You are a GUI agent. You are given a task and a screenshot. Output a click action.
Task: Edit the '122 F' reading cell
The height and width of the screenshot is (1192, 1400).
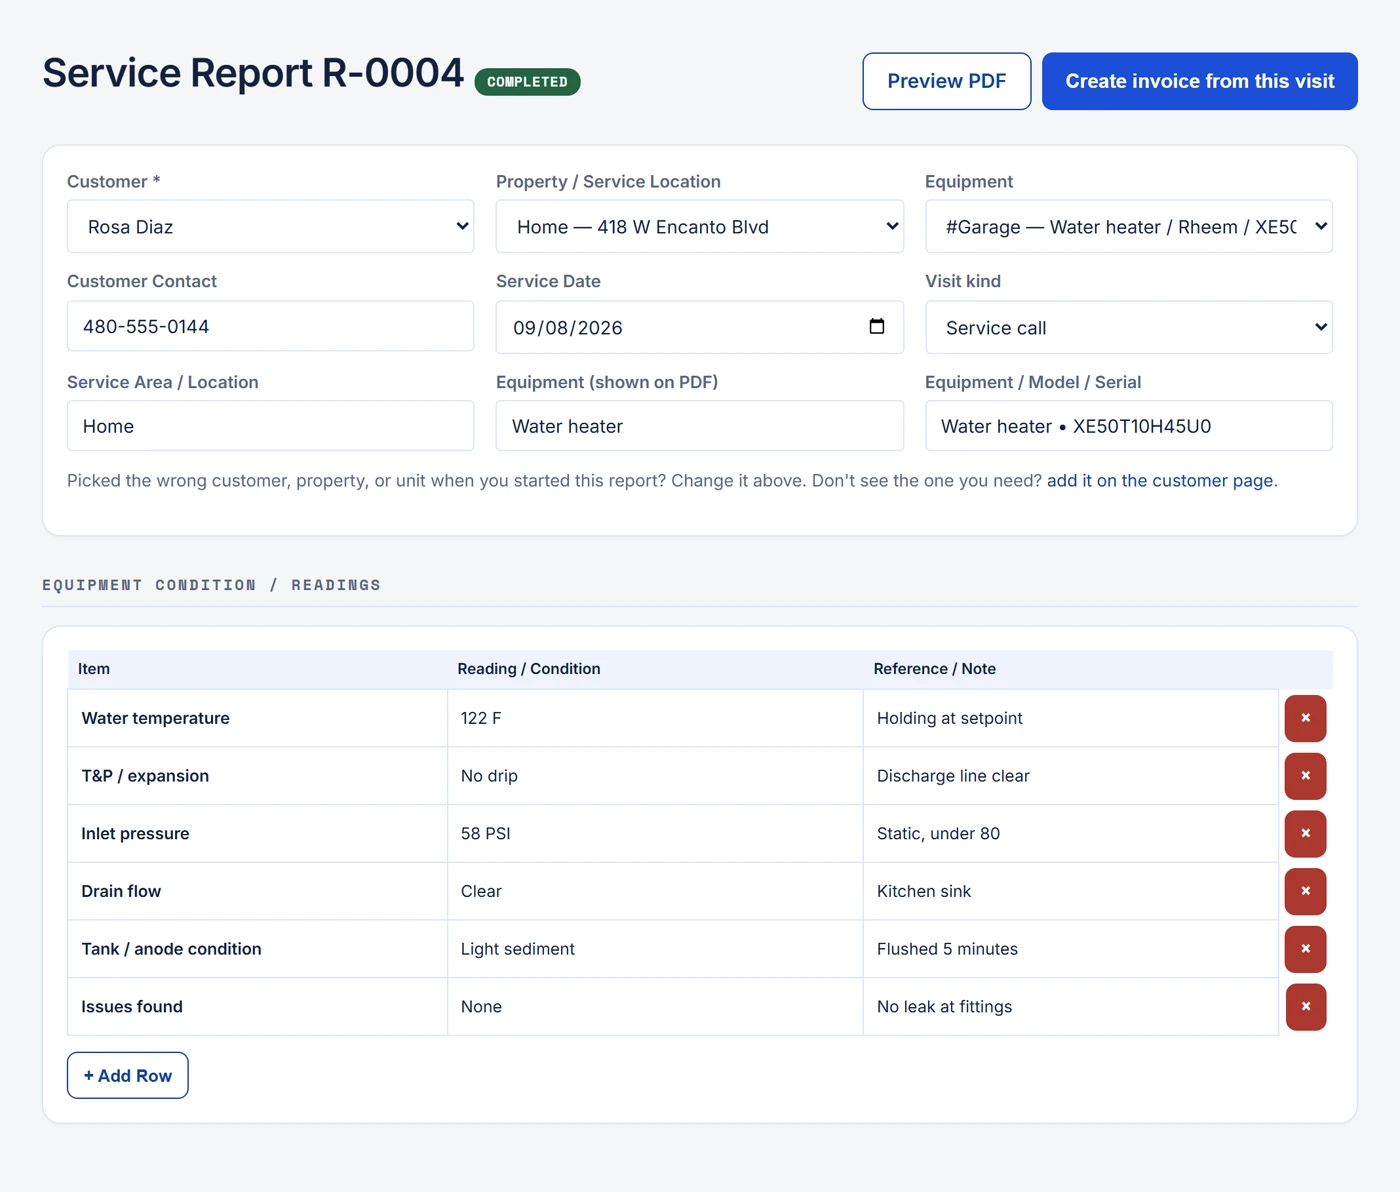point(655,718)
